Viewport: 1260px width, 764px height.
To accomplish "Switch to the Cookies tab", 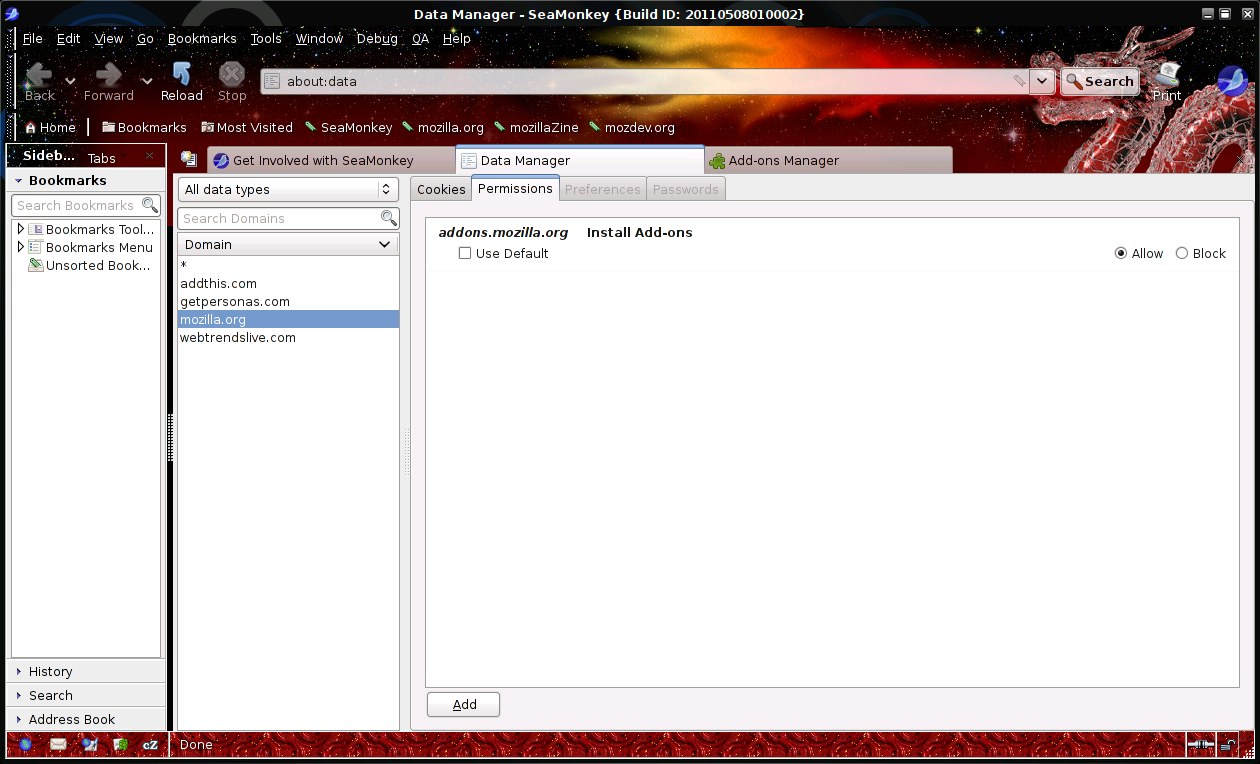I will pos(441,190).
